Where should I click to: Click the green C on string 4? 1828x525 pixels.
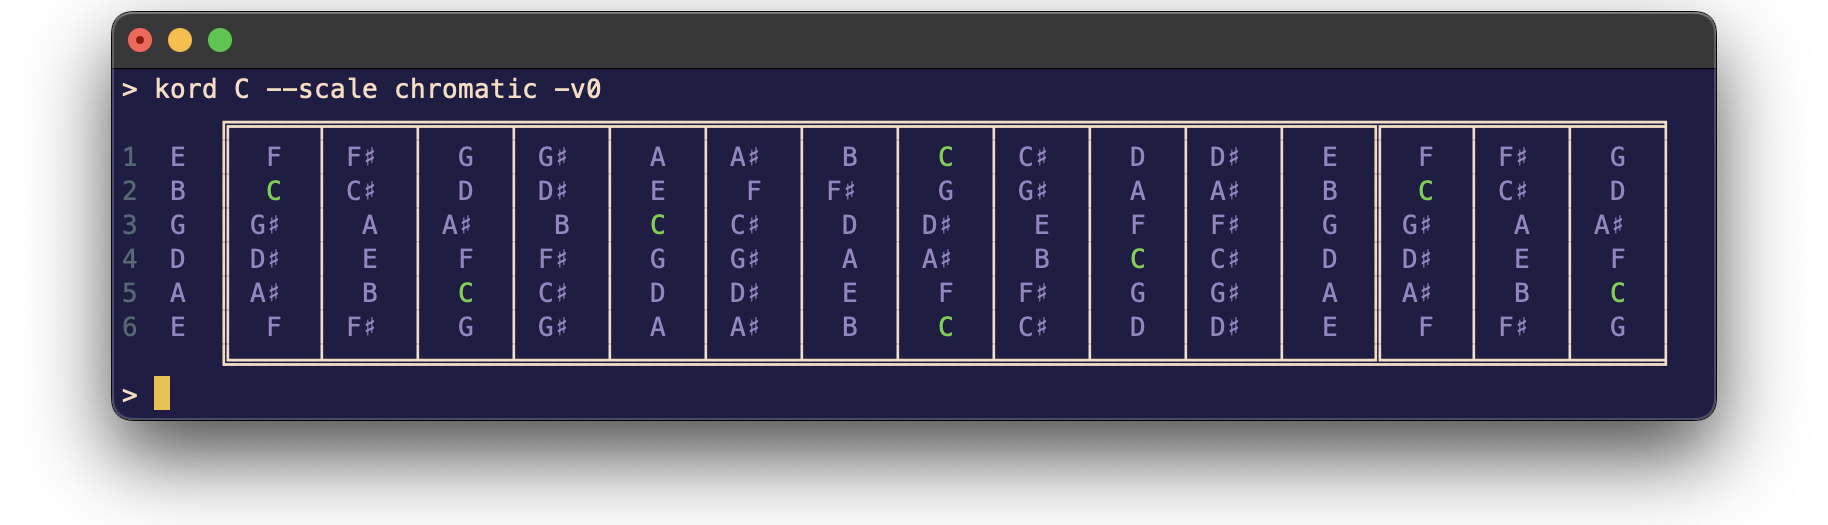click(1138, 259)
